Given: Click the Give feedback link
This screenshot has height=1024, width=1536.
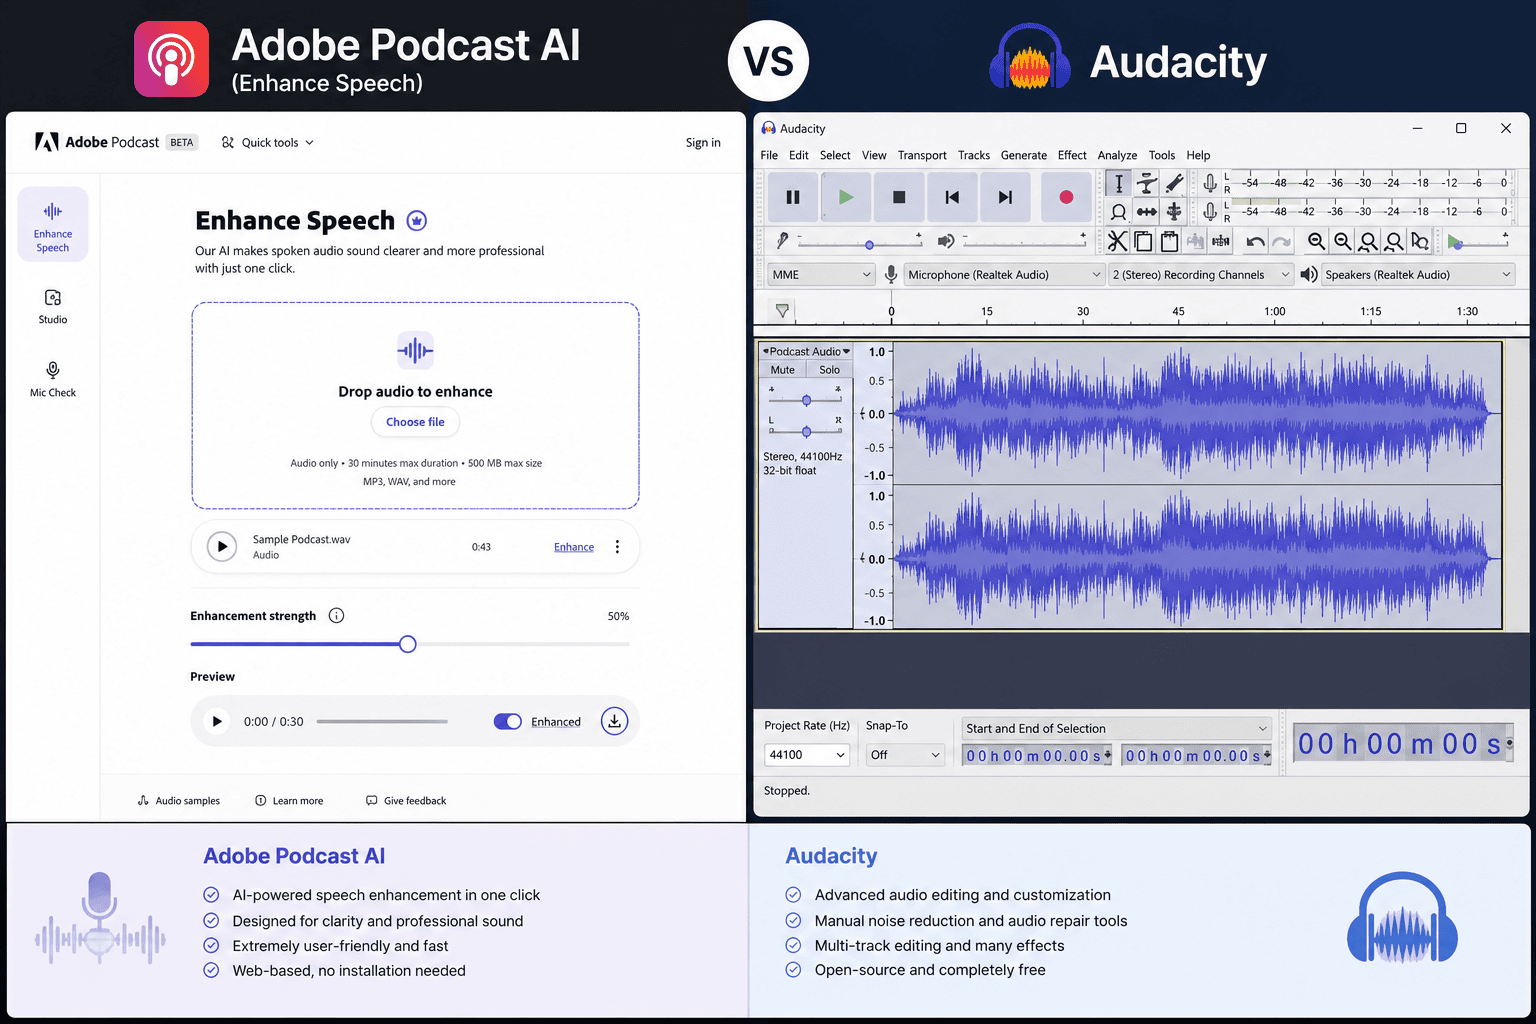Looking at the screenshot, I should coord(406,801).
